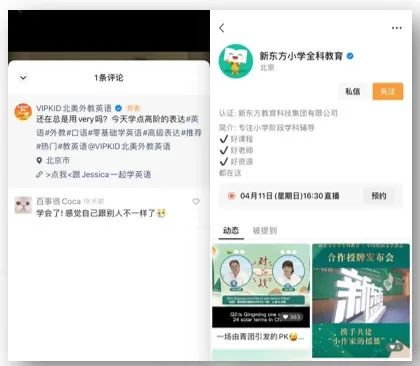Click the 04月11日(星期日)16:30直播 text
This screenshot has width=420, height=366.
[x=289, y=196]
